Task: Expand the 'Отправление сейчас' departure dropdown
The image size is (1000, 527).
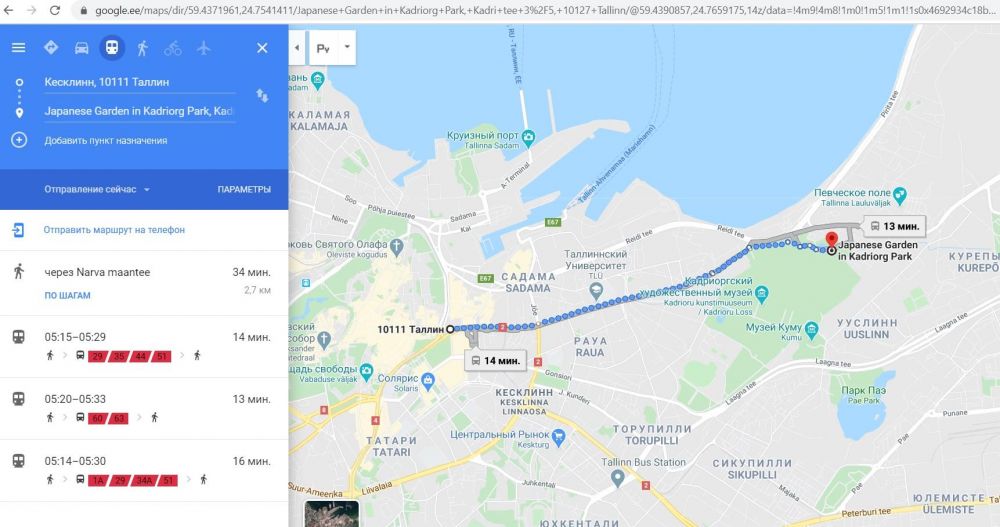Action: (96, 189)
